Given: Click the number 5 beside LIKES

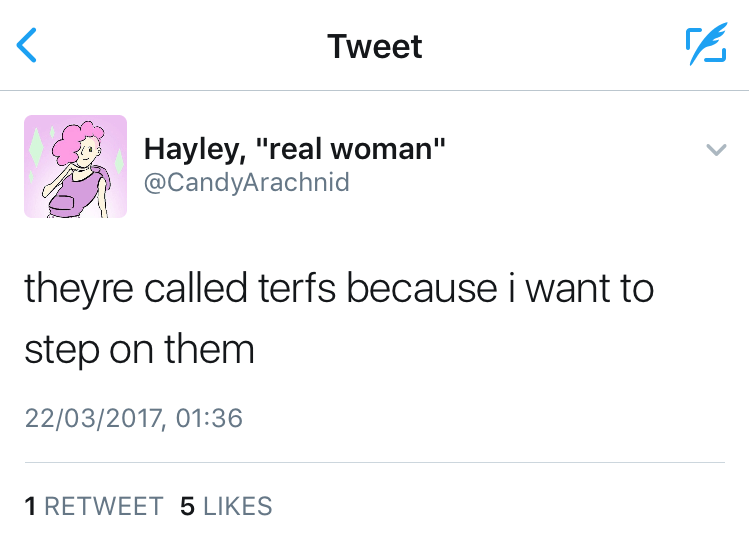Looking at the screenshot, I should tap(187, 506).
